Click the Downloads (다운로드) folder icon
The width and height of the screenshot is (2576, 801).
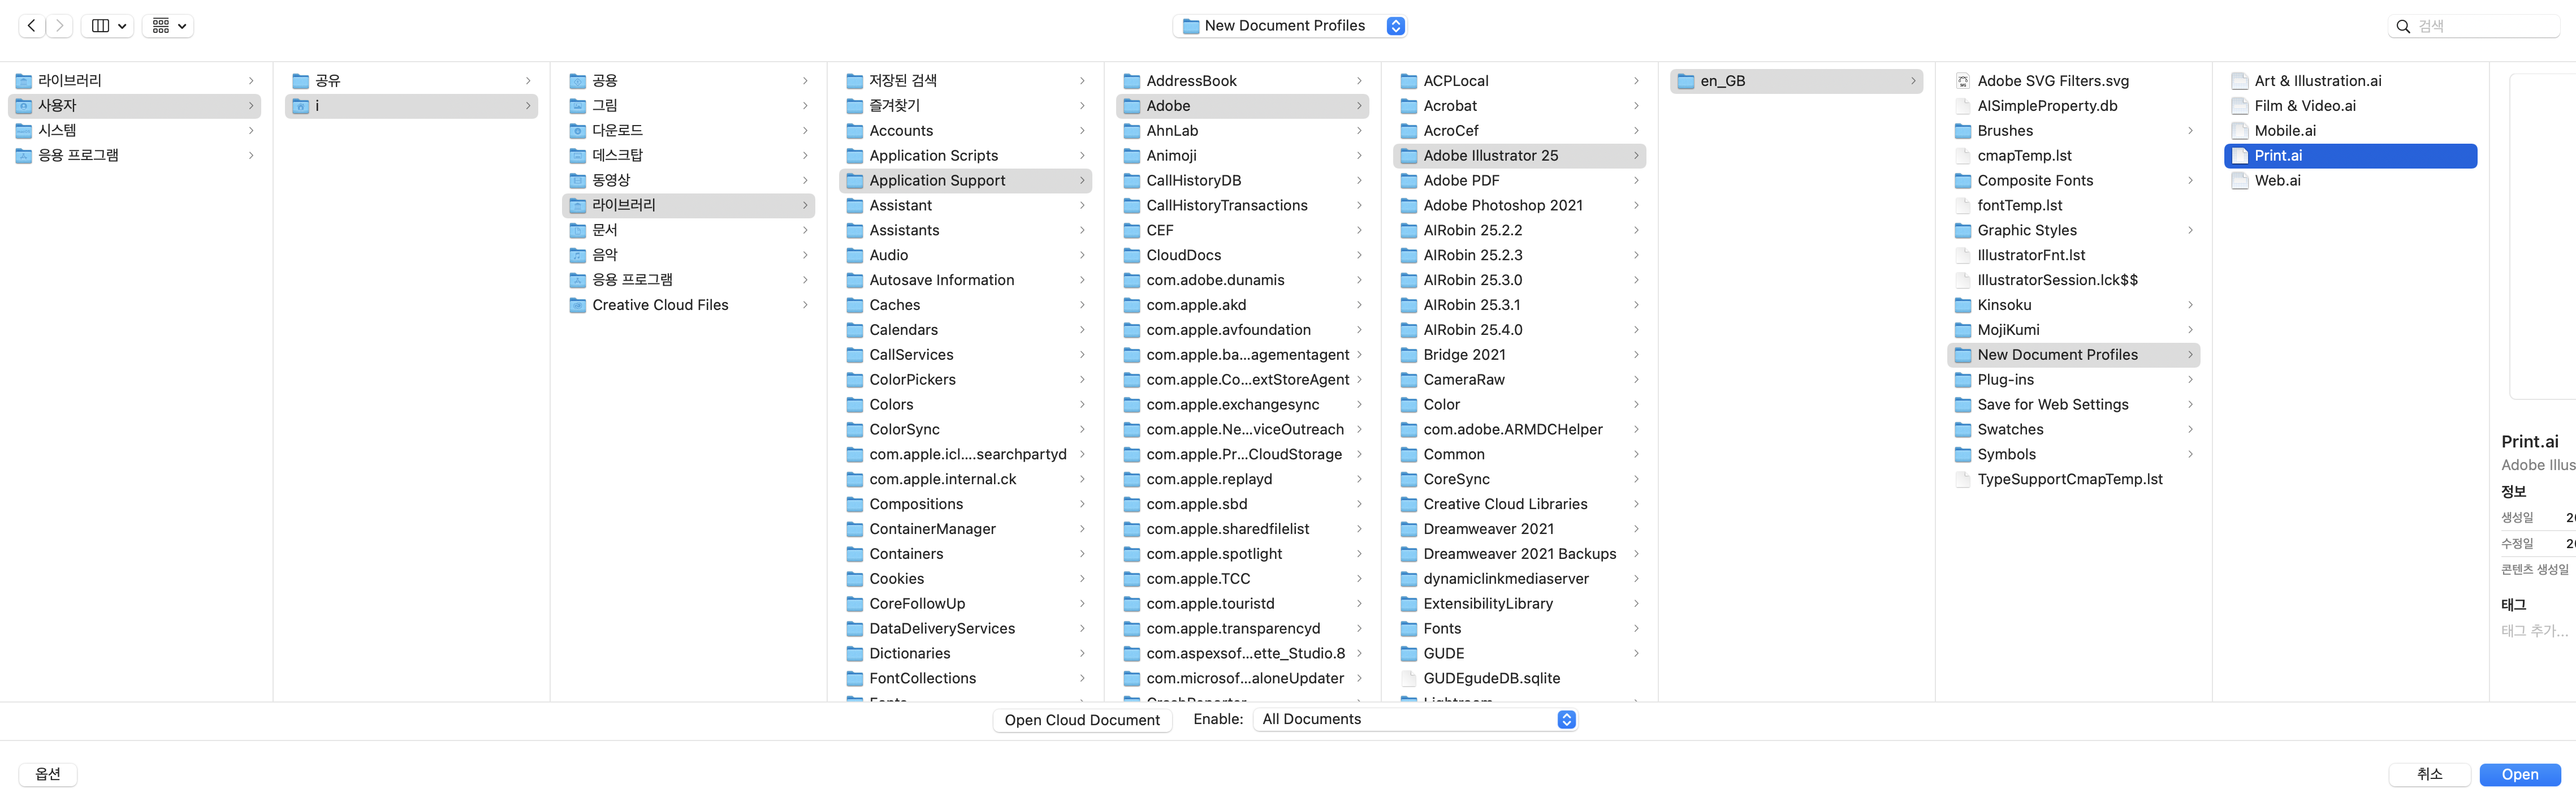tap(578, 131)
